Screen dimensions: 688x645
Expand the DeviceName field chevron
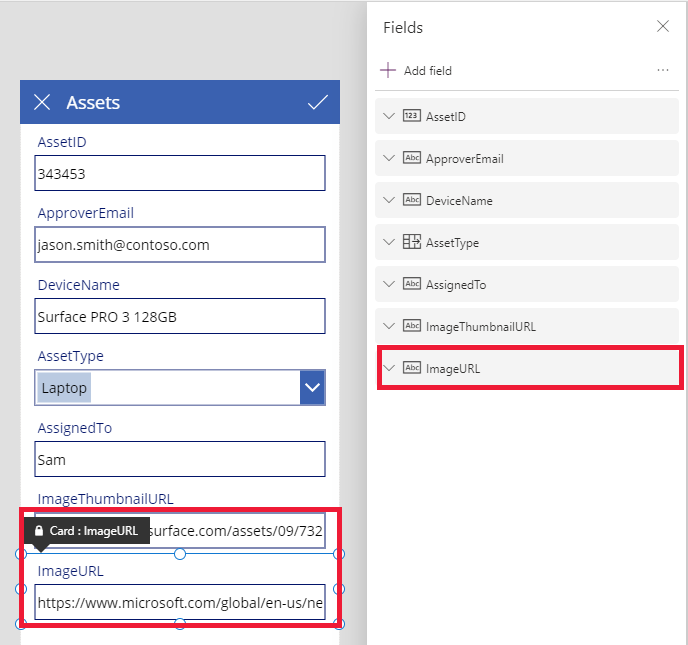click(x=389, y=201)
